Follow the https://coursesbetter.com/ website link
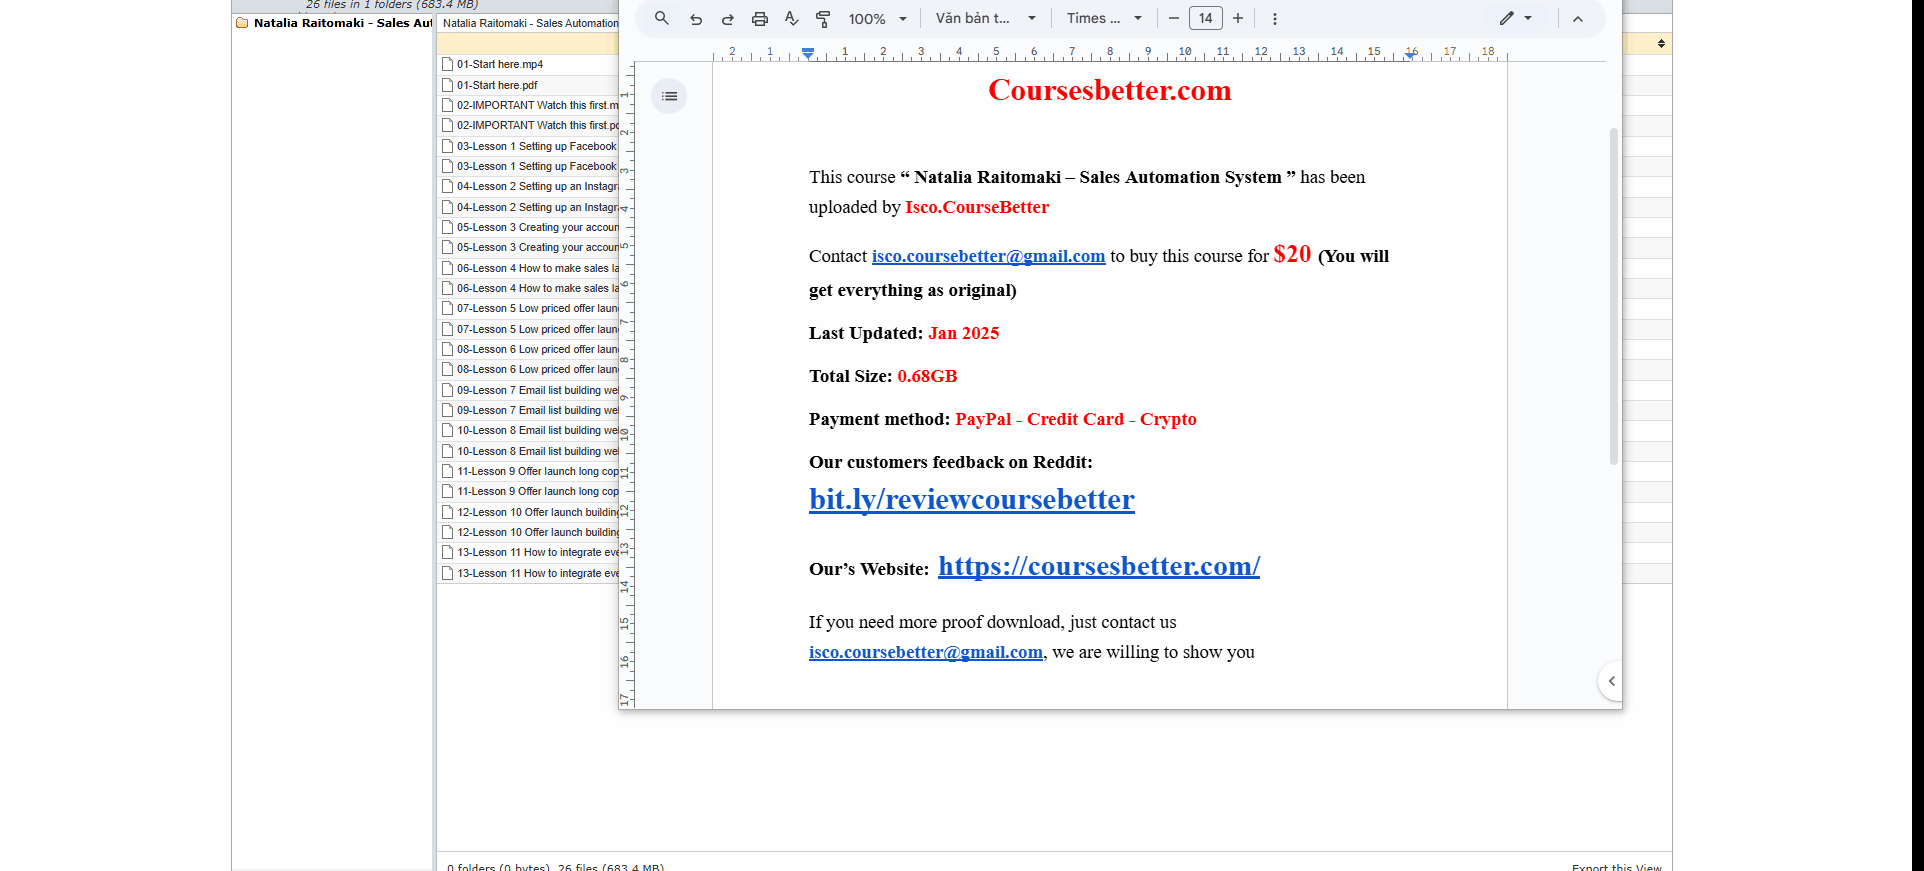 tap(1098, 566)
